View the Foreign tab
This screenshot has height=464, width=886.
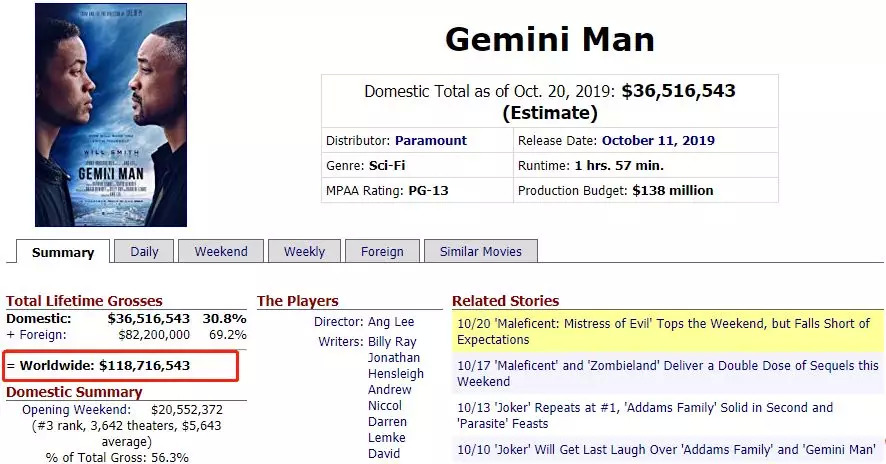[382, 252]
